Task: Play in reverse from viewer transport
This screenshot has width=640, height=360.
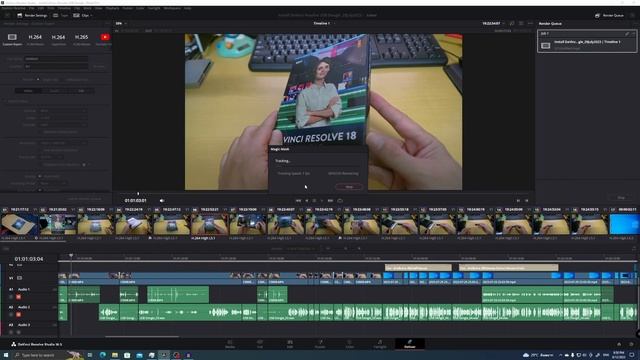Action: coord(307,200)
